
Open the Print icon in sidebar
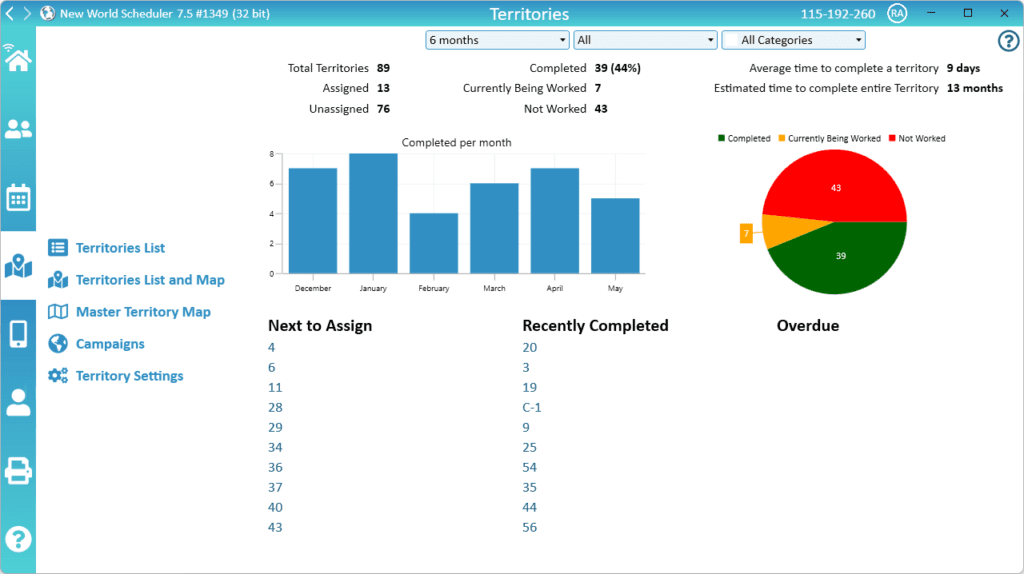click(x=18, y=470)
